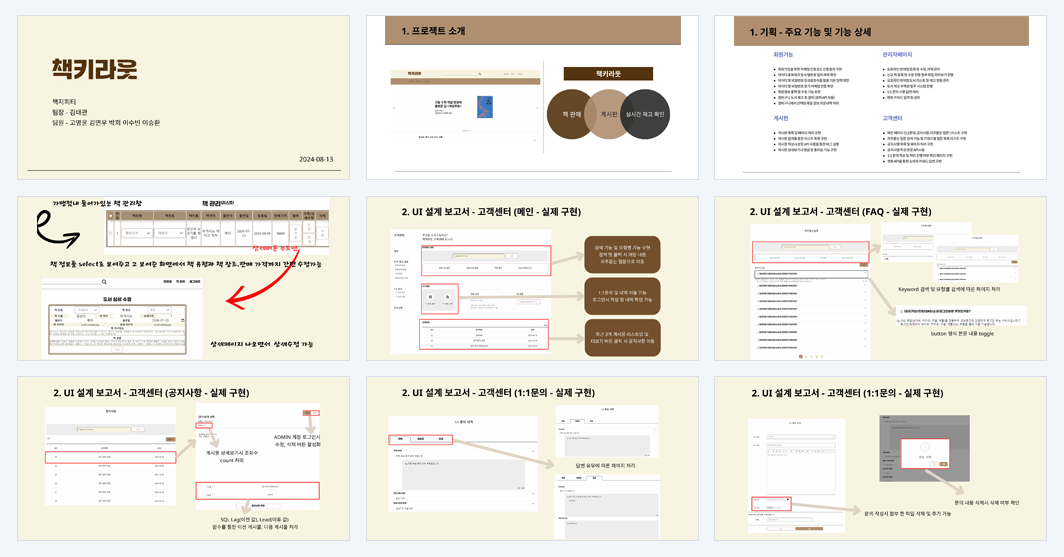The width and height of the screenshot is (1064, 557).
Task: Open the '1. 프로젝트 소개' slide thumbnail
Action: tap(533, 98)
